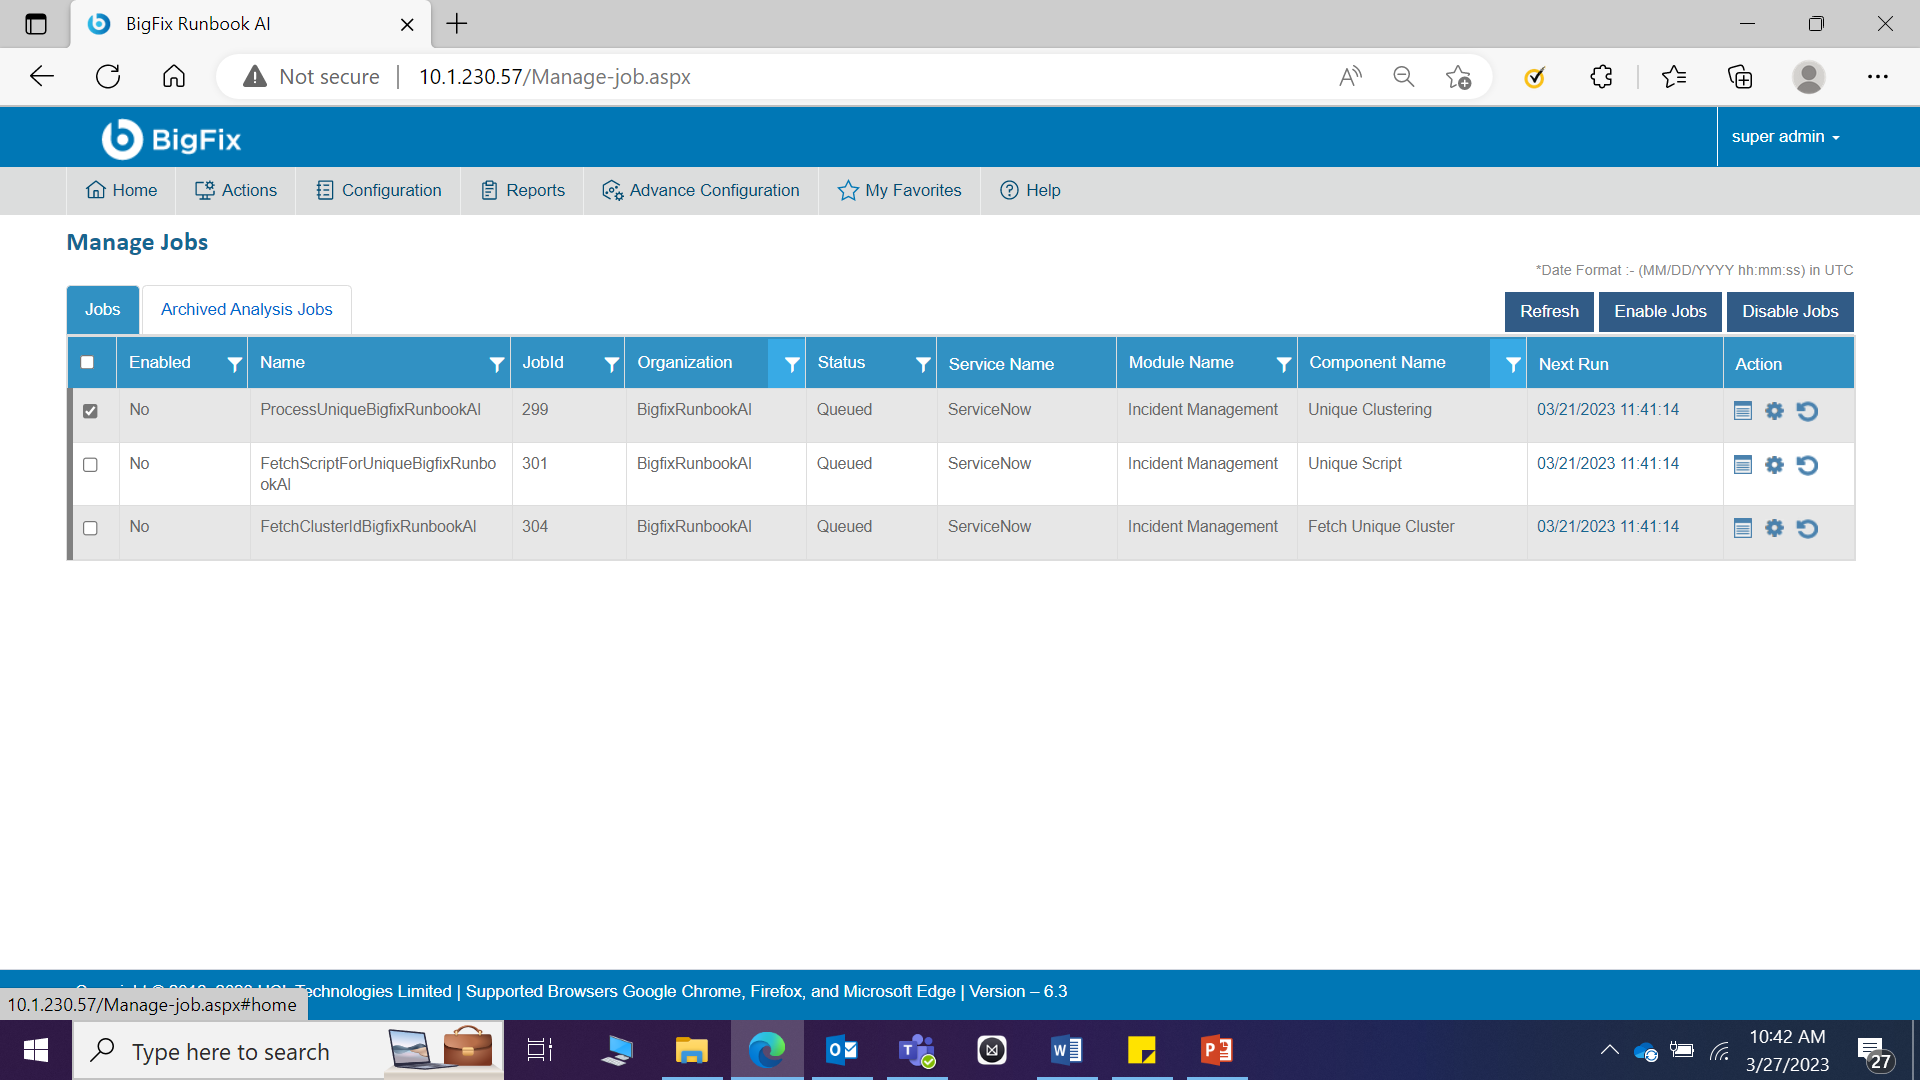Open the Advance Configuration menu
The height and width of the screenshot is (1080, 1920).
point(701,190)
